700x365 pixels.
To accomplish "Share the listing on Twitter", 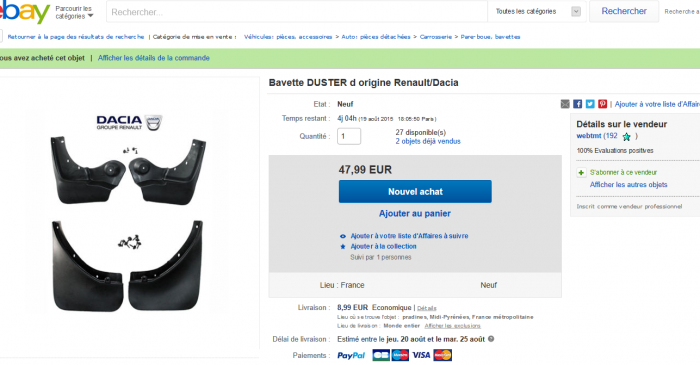I will coord(590,104).
